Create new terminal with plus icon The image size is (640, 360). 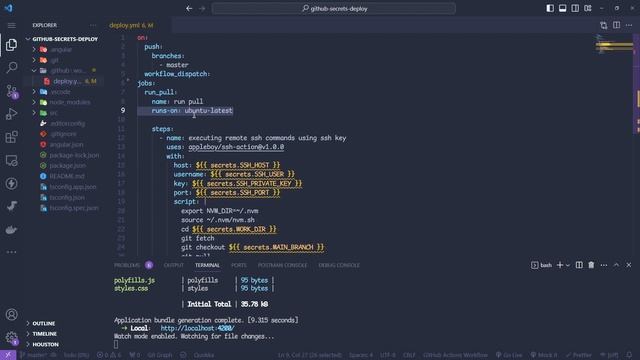[560, 265]
